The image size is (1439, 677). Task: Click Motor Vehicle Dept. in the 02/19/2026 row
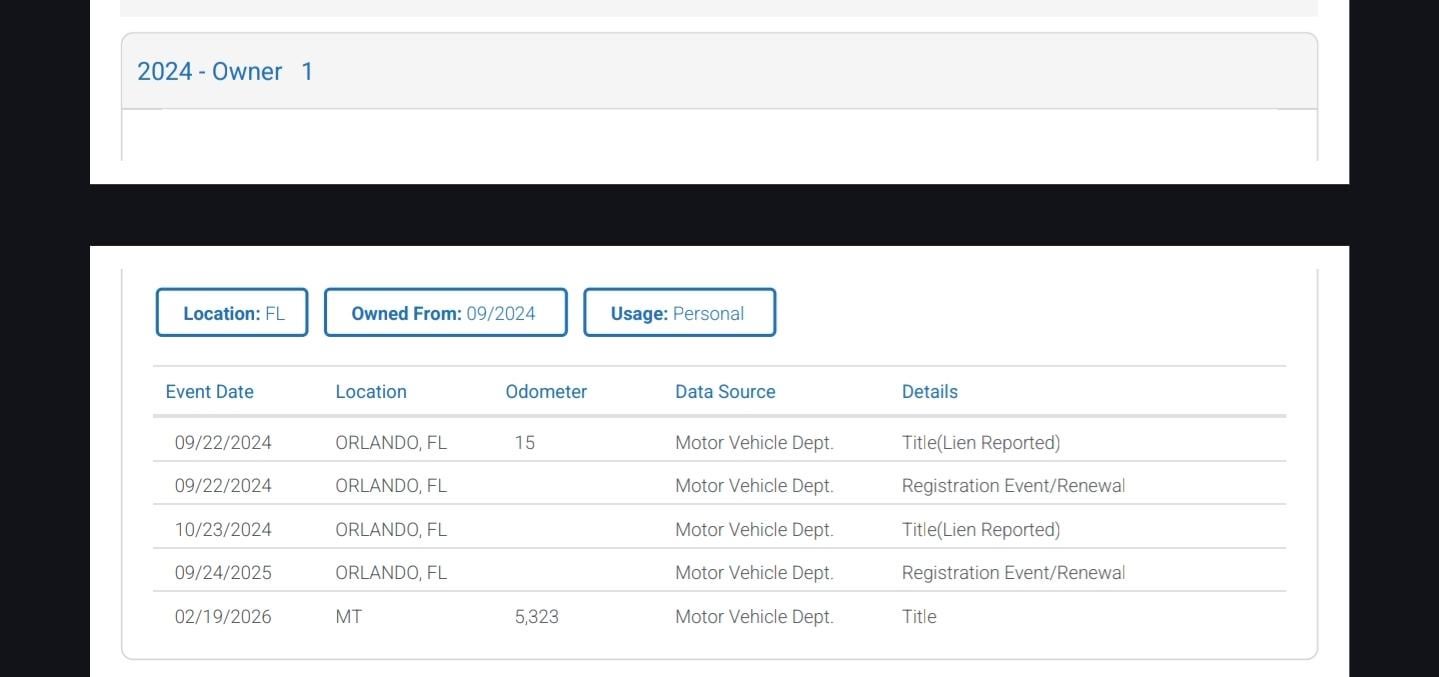click(x=754, y=617)
